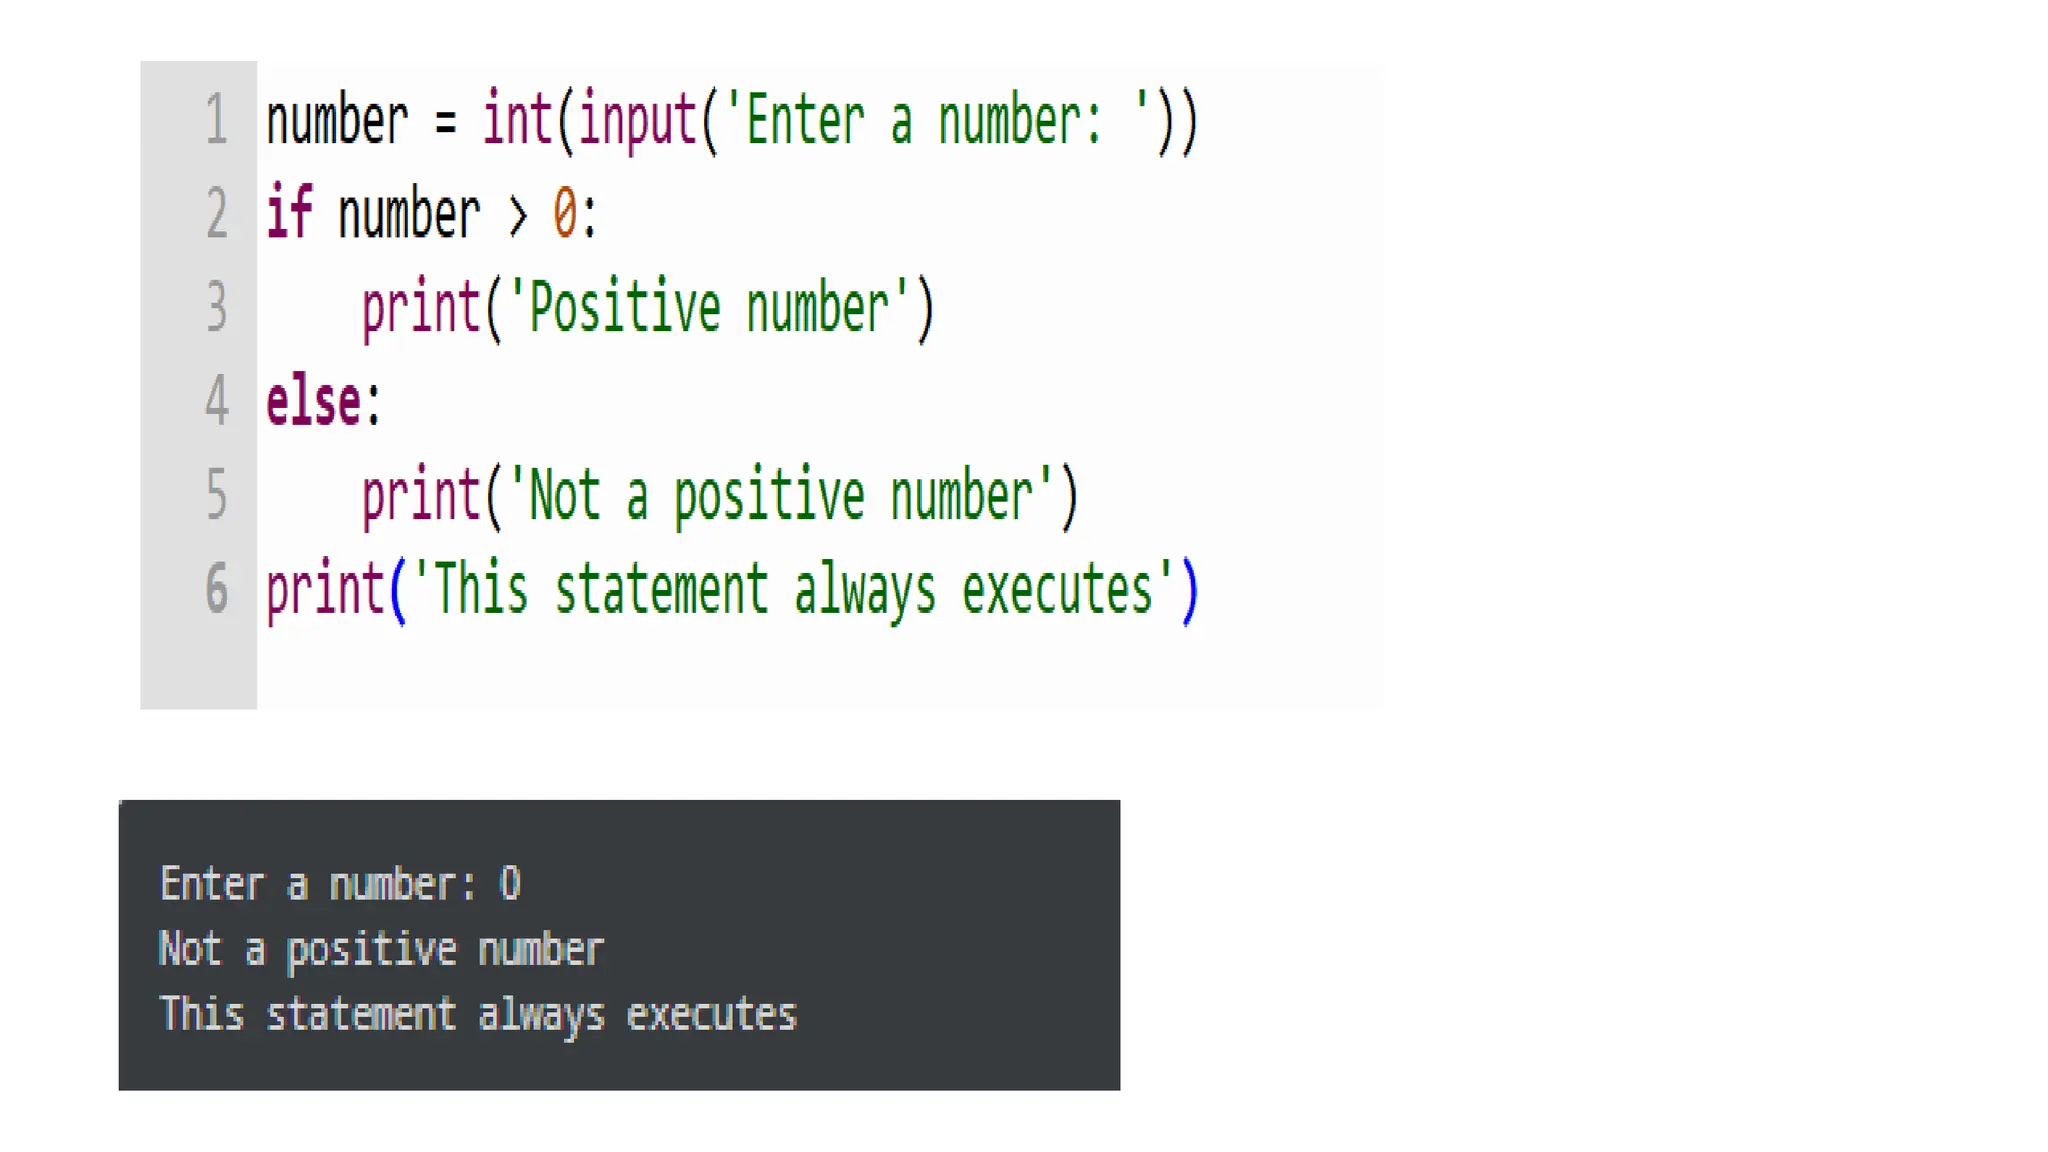Click the 'number' variable at start of line 1

coord(337,120)
